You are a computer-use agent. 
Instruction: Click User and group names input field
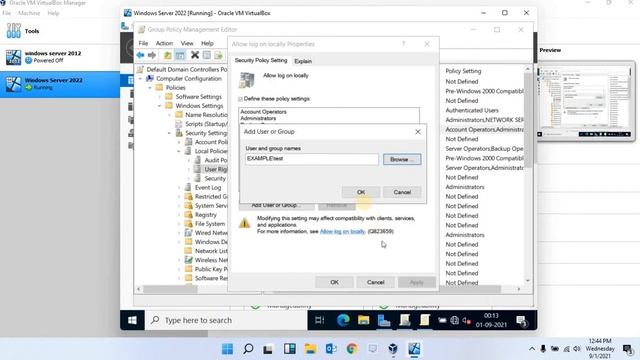tap(312, 159)
